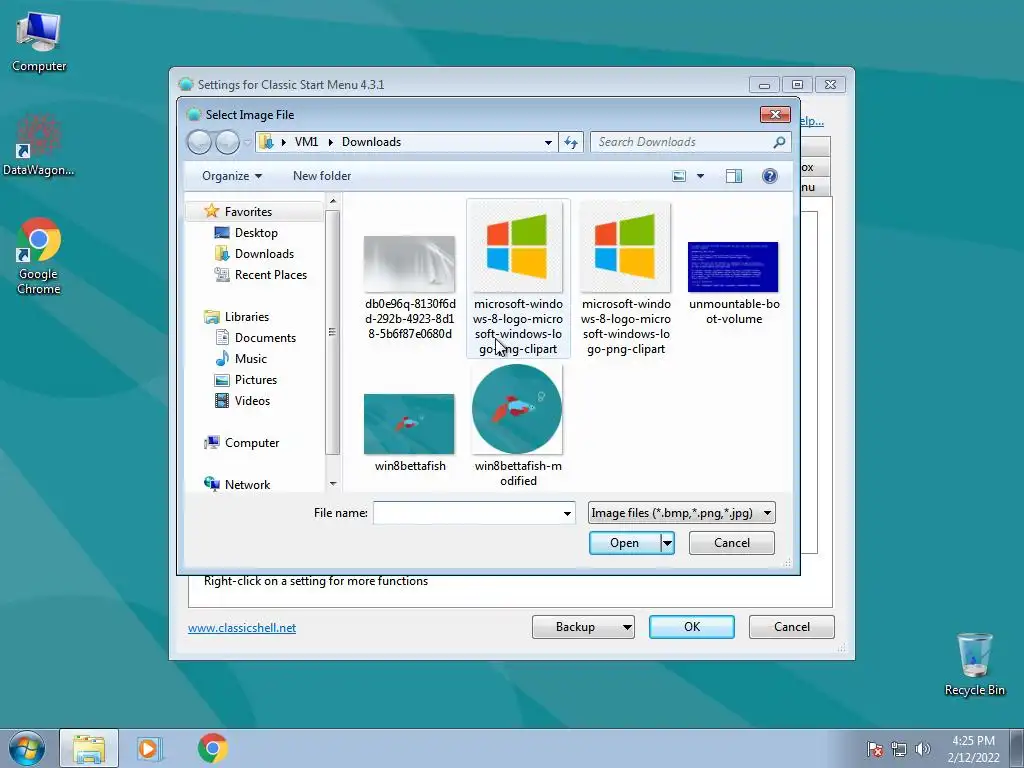This screenshot has width=1024, height=768.
Task: Click the Search Downloads box
Action: point(681,142)
